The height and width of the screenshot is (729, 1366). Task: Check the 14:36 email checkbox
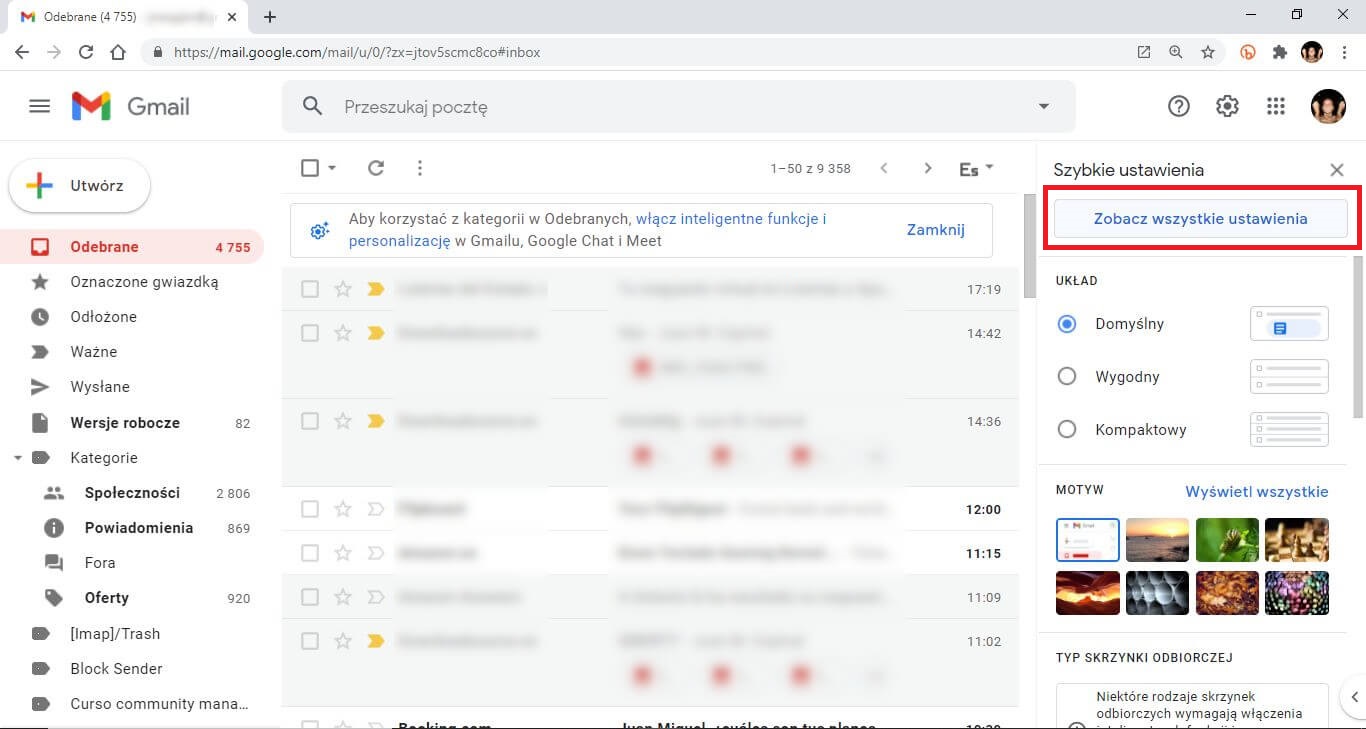pos(310,421)
